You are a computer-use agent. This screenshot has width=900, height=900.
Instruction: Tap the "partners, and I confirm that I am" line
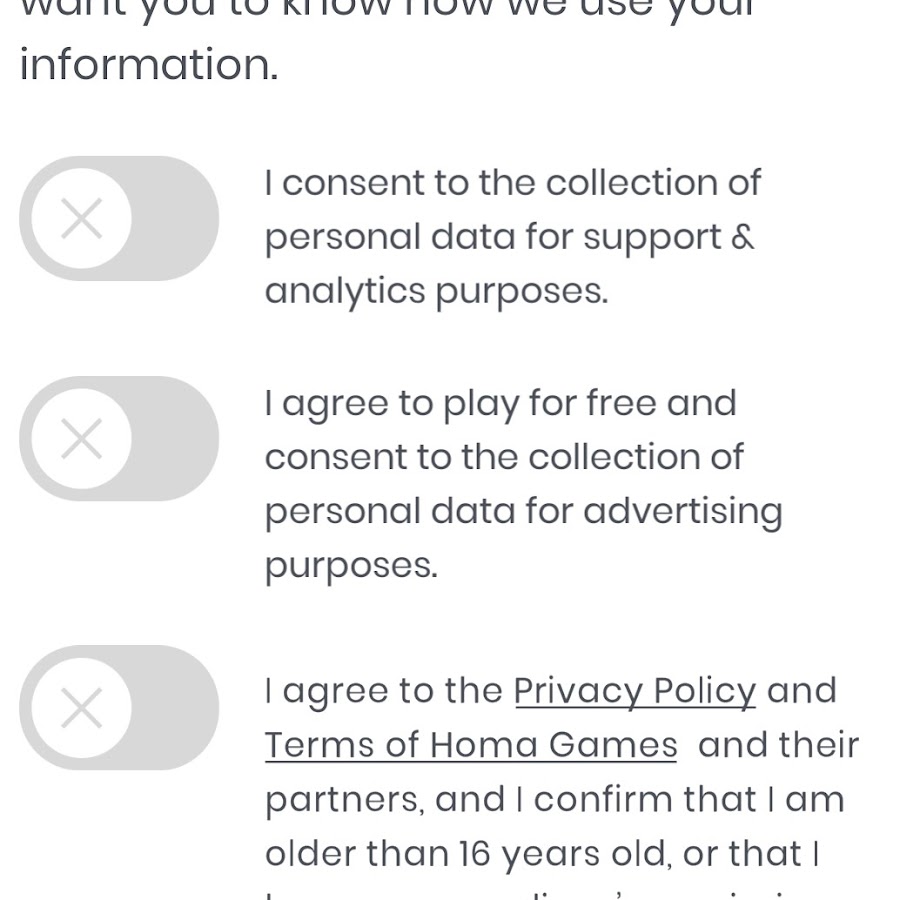point(554,799)
